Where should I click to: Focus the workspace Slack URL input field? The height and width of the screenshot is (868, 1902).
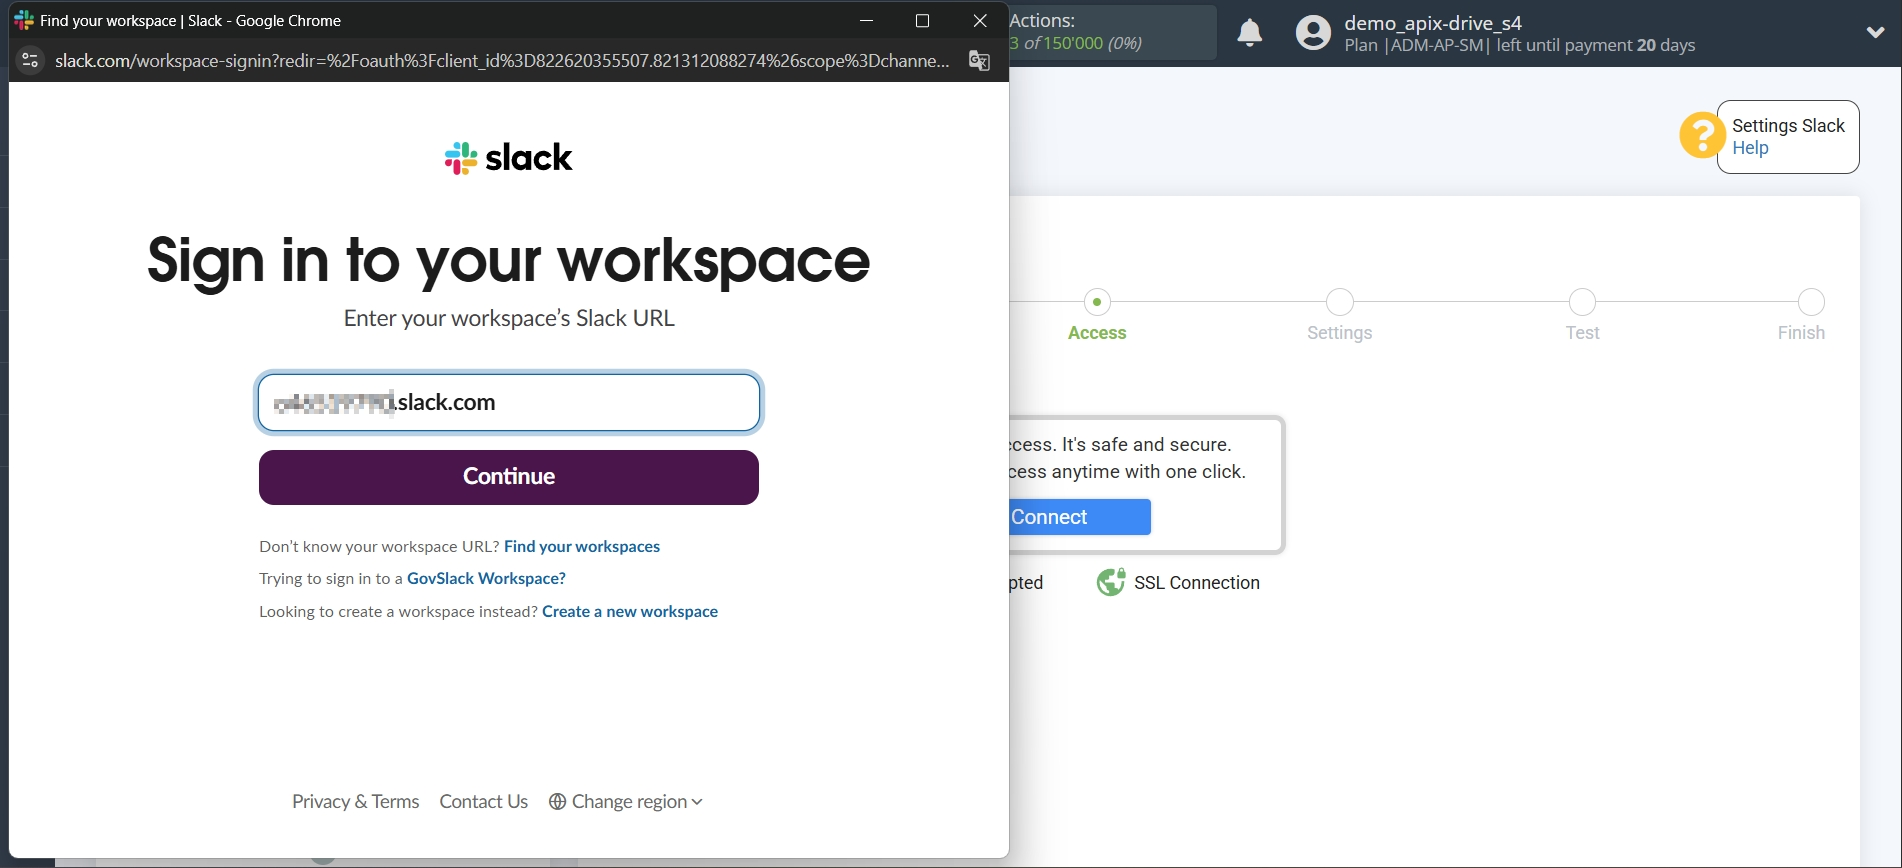pos(509,403)
